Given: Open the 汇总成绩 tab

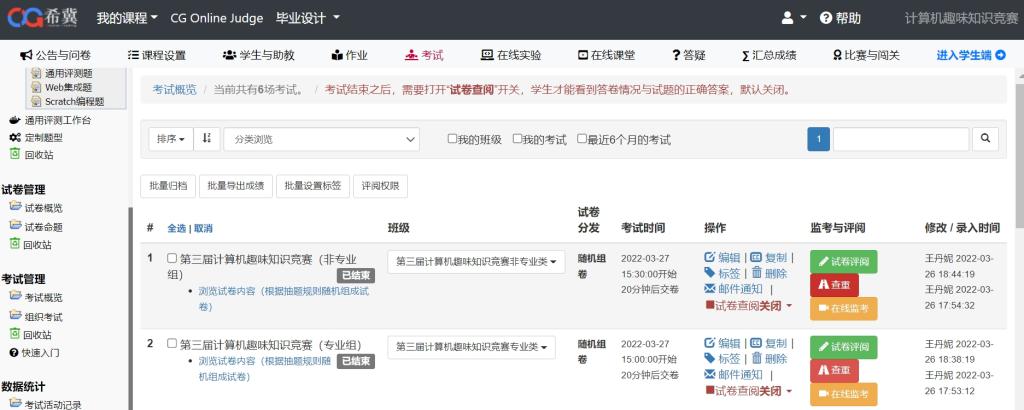Looking at the screenshot, I should pyautogui.click(x=768, y=55).
